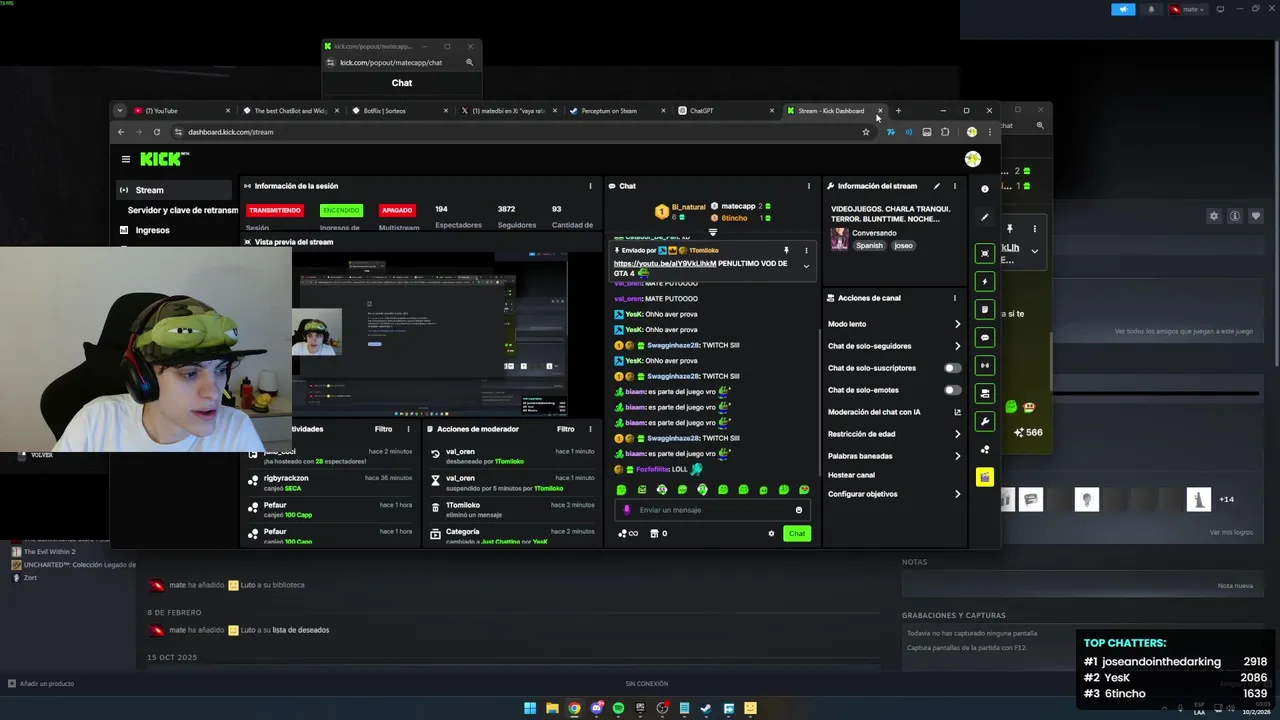Open pinned message three-dot options
Screen dimensions: 1280x720
(806, 250)
